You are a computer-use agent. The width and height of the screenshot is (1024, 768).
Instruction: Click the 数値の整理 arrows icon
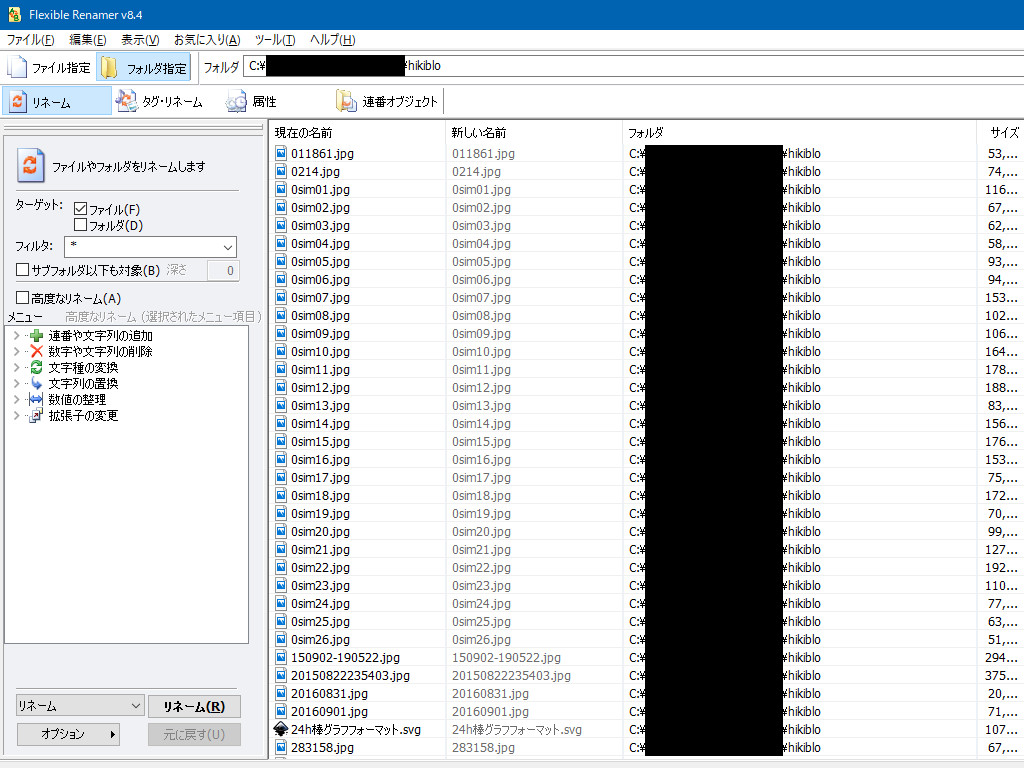[x=37, y=400]
